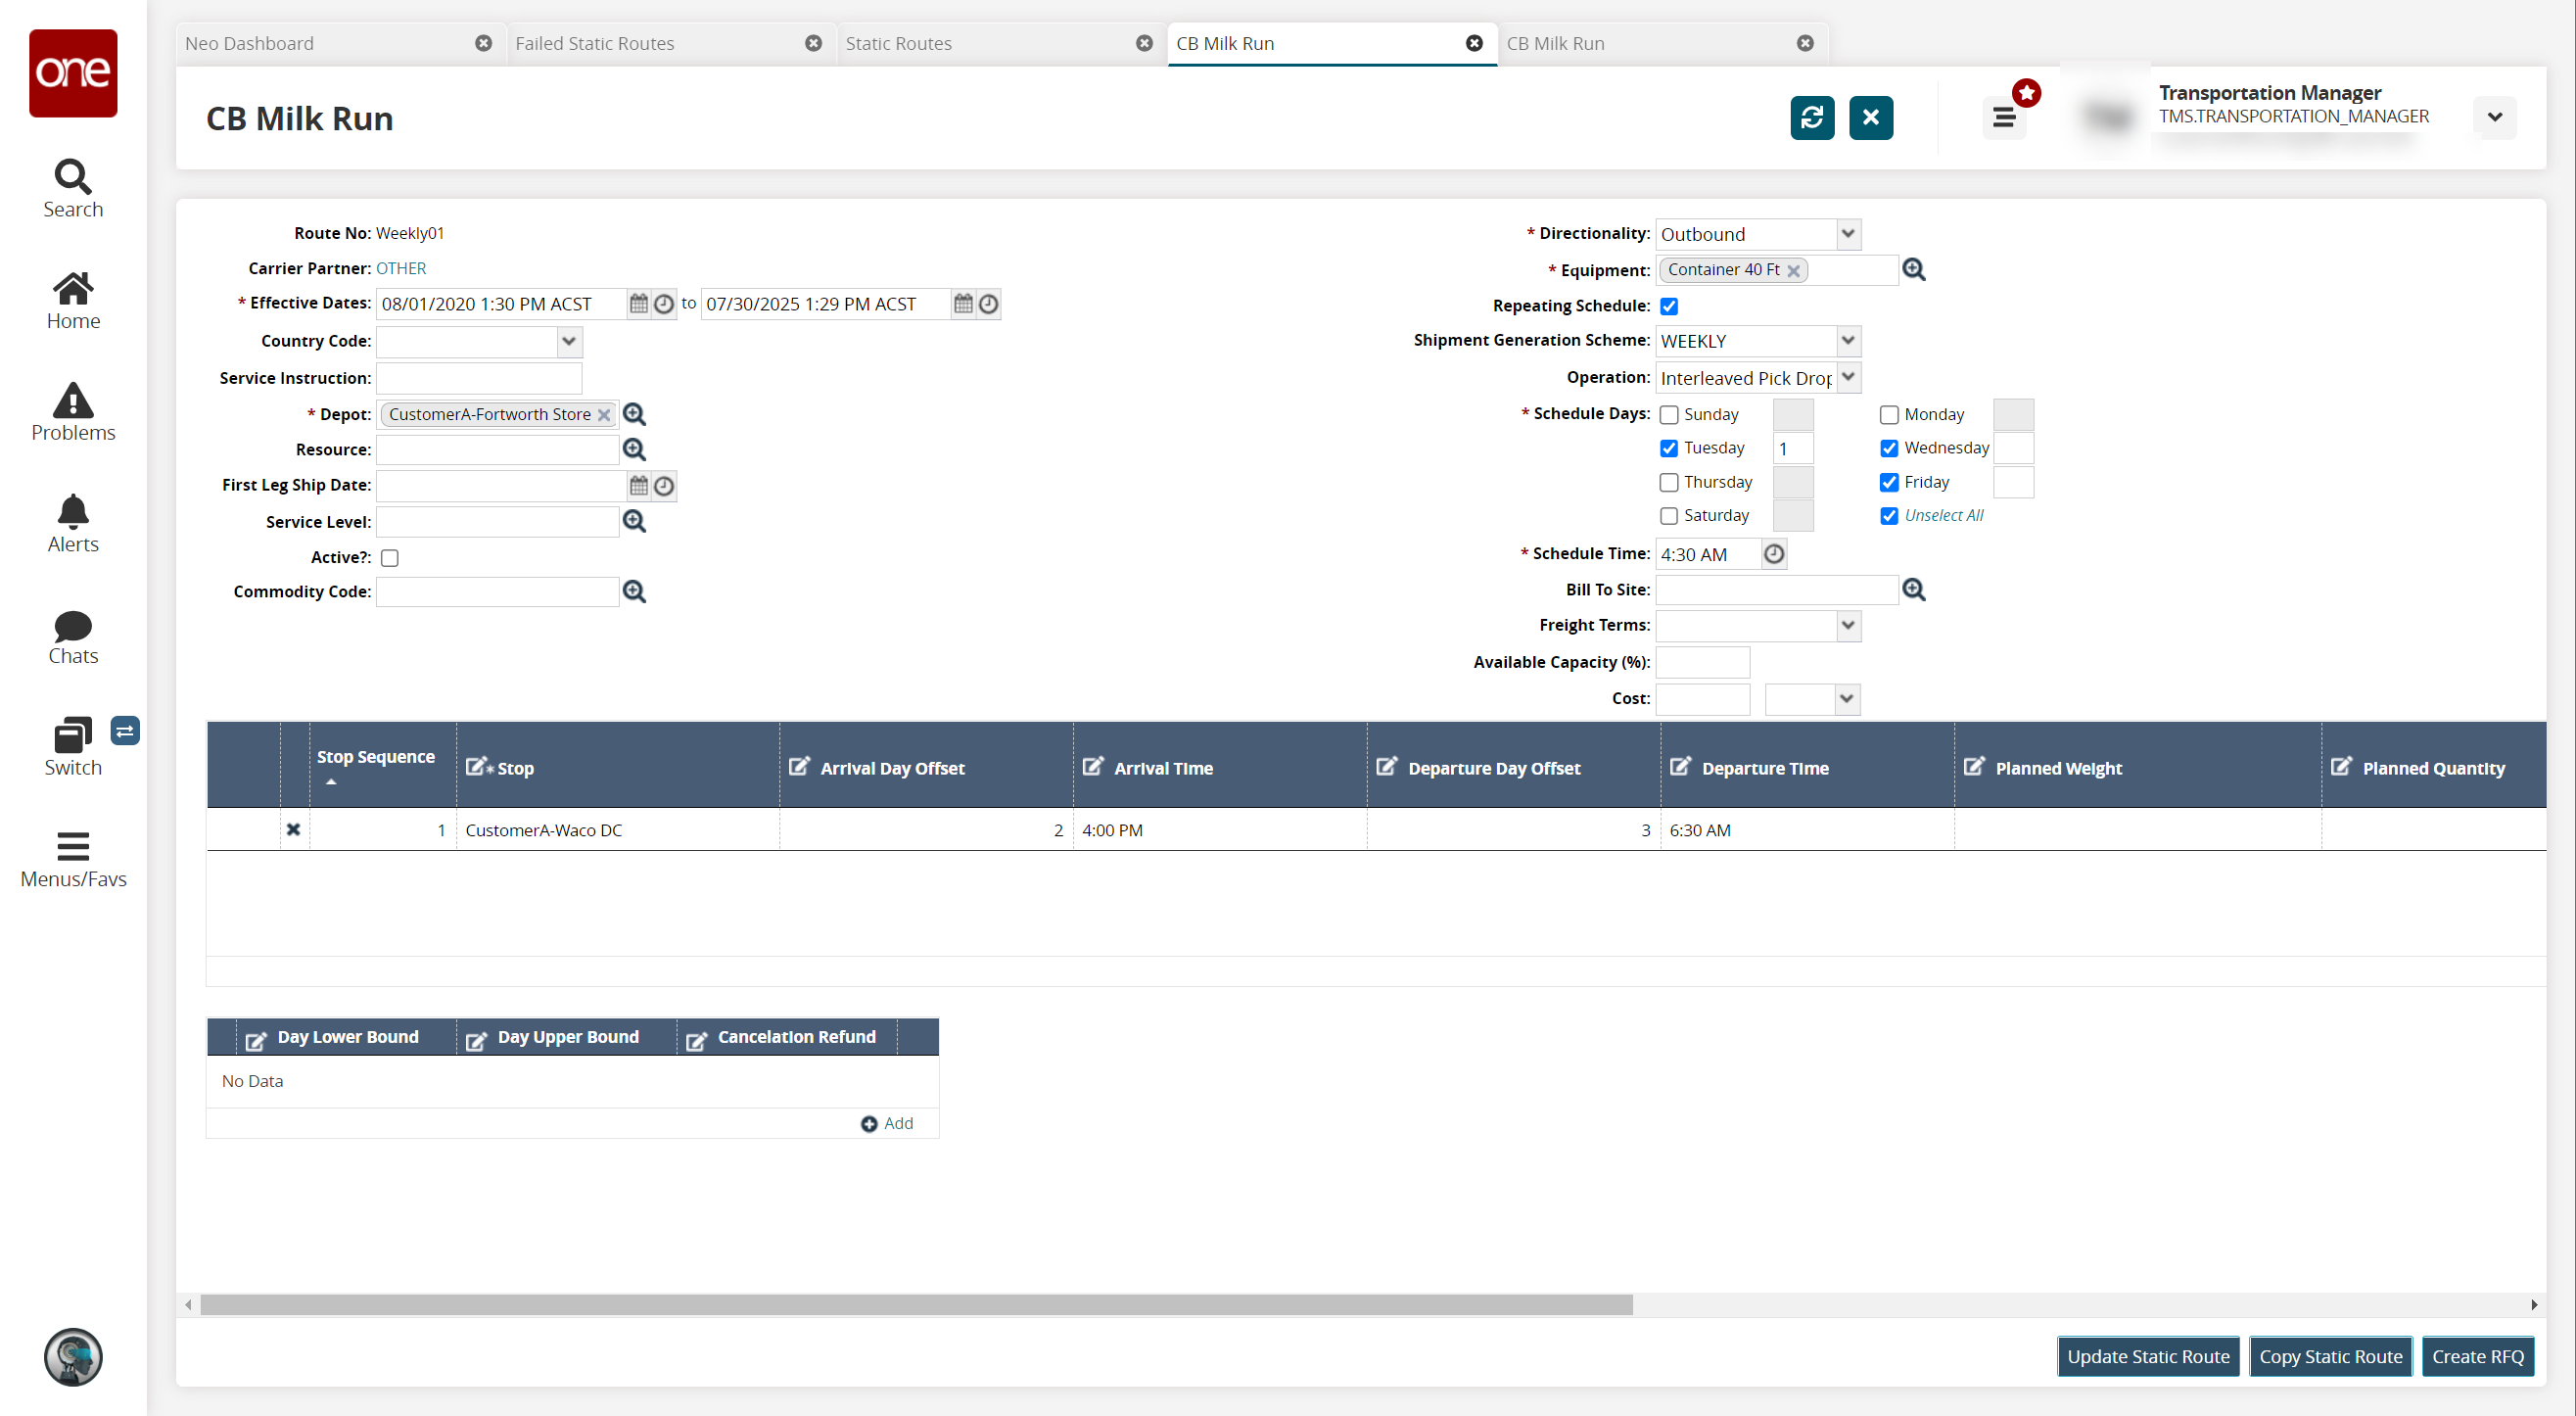Click the Update Static Route button

click(2147, 1356)
